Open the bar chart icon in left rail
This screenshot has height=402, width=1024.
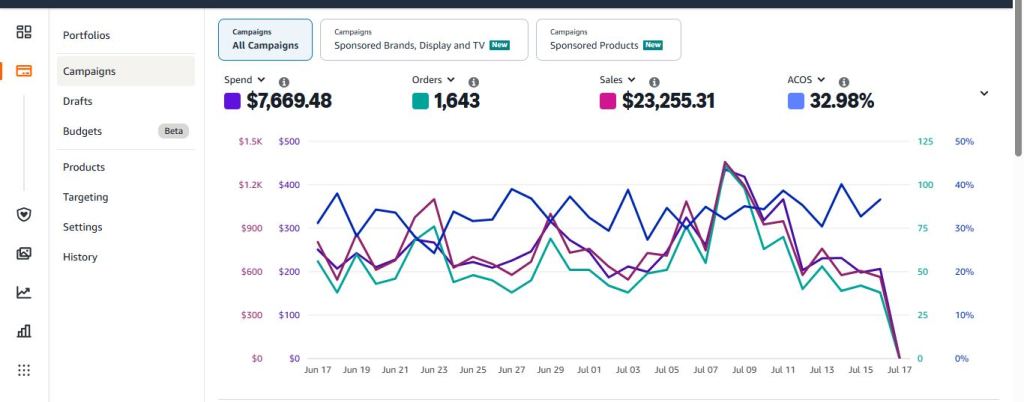pyautogui.click(x=24, y=331)
